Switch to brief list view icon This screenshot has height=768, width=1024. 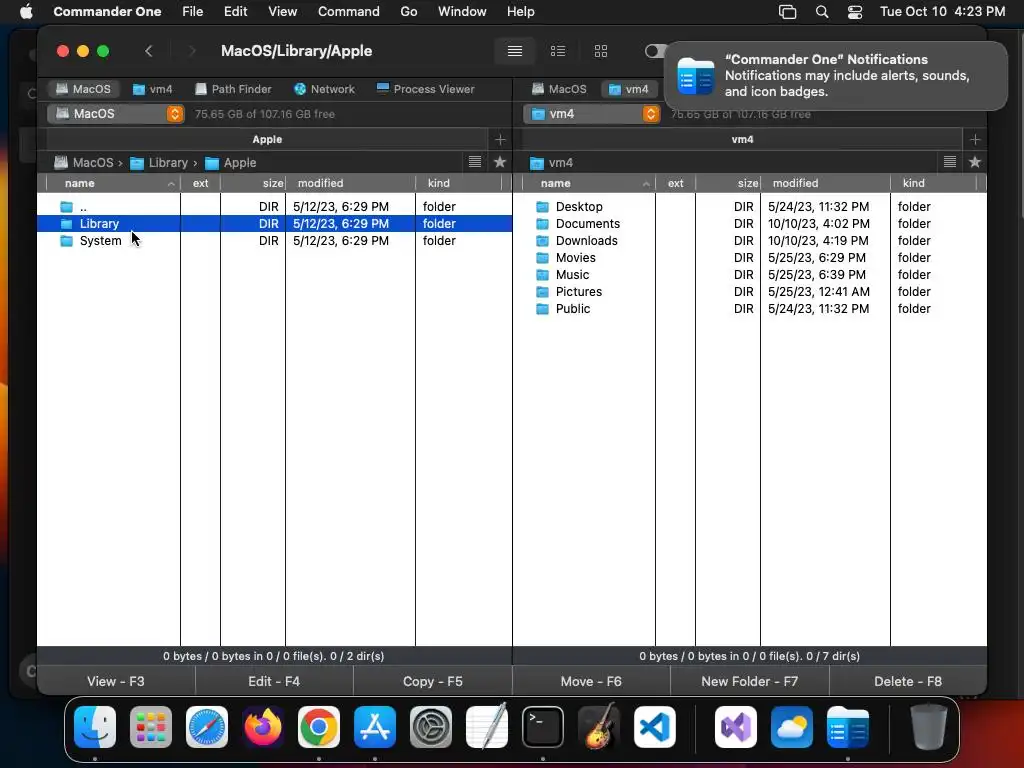(558, 51)
